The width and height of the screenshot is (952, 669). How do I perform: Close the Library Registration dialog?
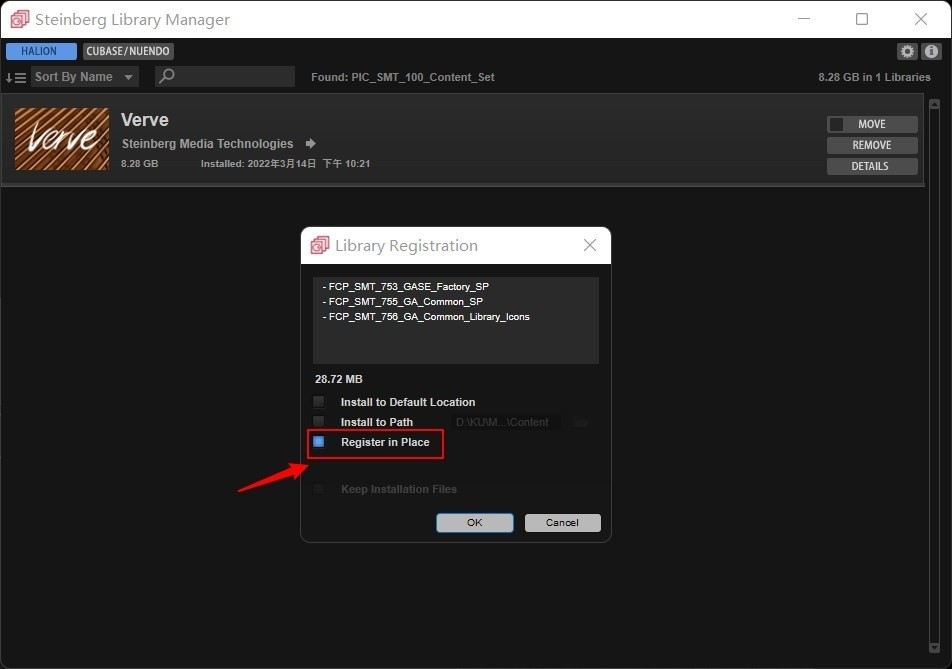click(590, 245)
